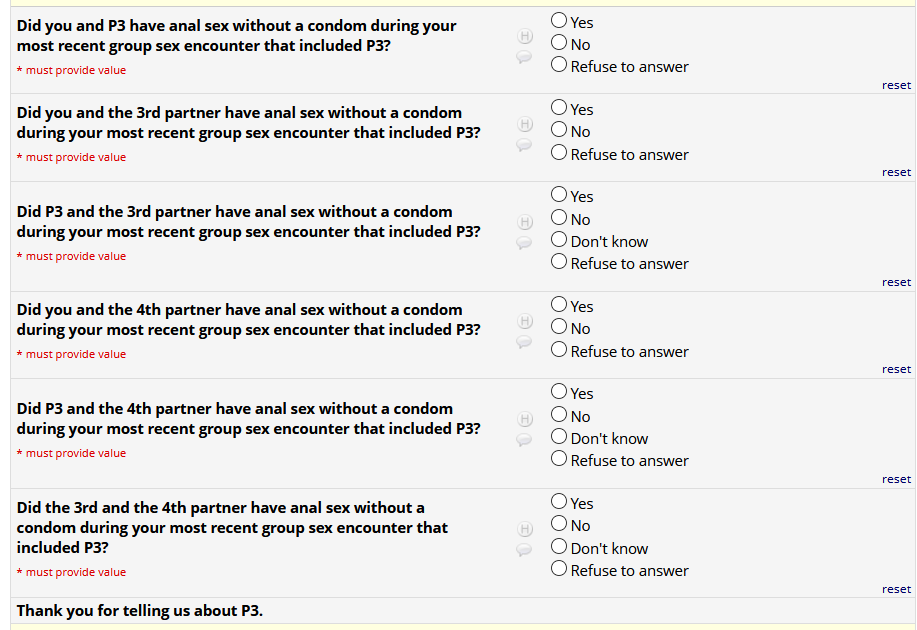The width and height of the screenshot is (917, 630).
Task: Open comment balloon for the 'you and P3' question
Action: 523,57
